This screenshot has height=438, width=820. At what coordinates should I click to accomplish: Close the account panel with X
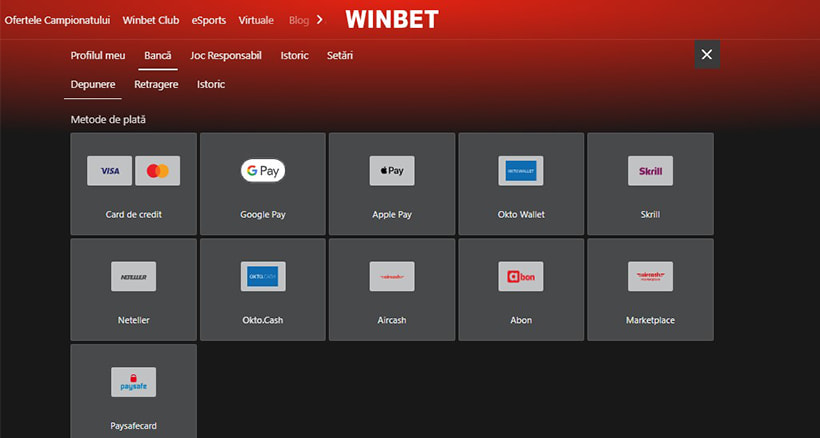pyautogui.click(x=707, y=54)
